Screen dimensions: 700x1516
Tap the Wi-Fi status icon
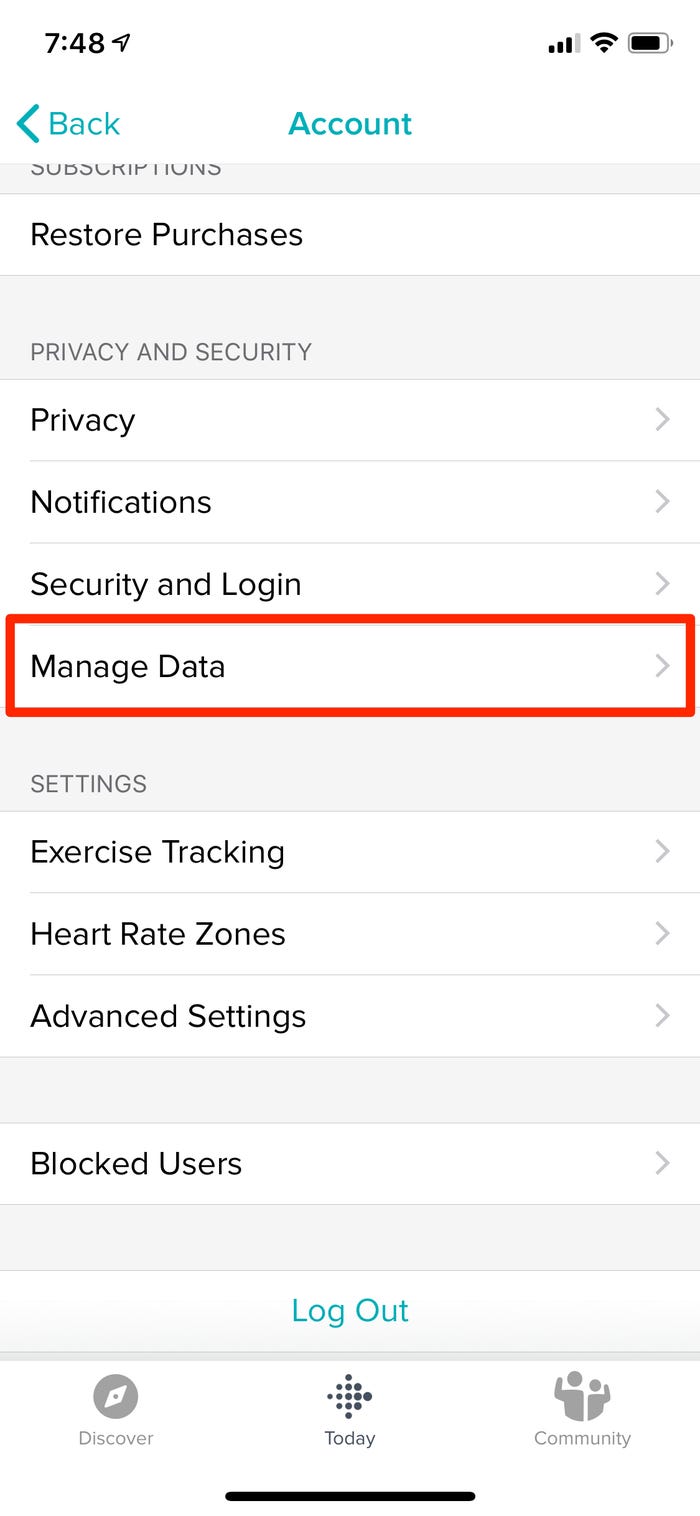tap(603, 43)
